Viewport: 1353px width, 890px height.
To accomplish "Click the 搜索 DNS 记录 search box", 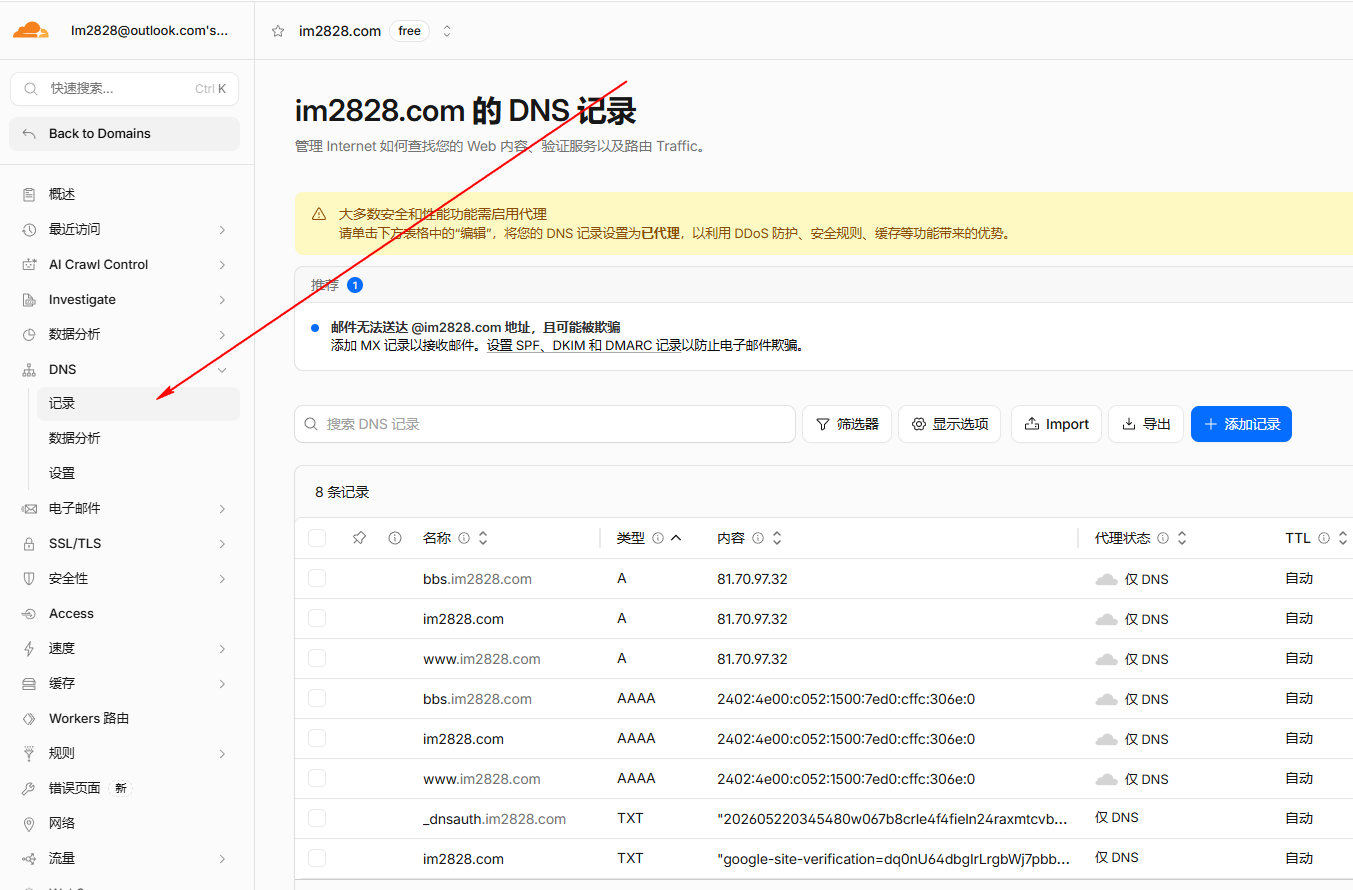I will coord(545,424).
